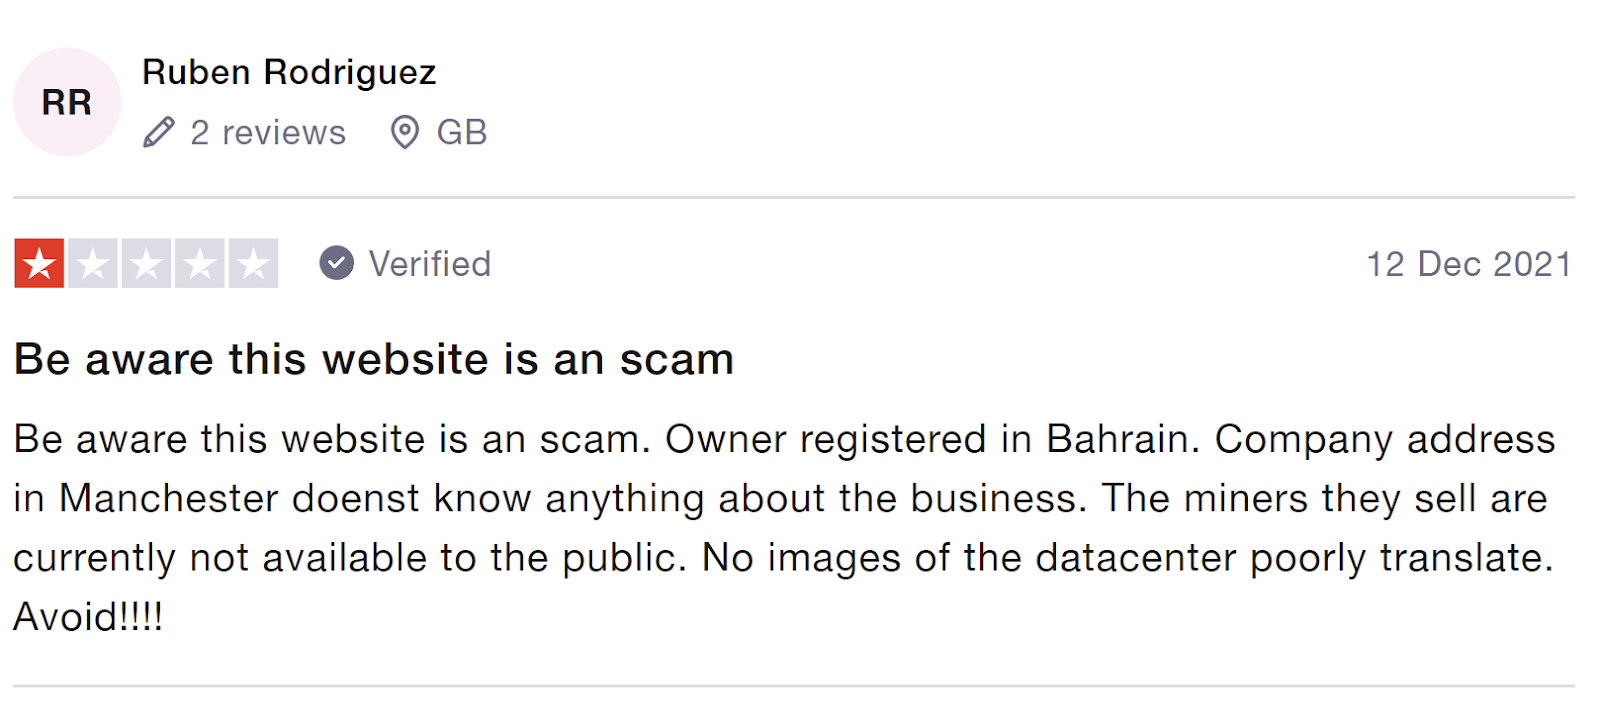Open the review title 'Be aware this website is an scam'
Image resolution: width=1600 pixels, height=726 pixels.
374,359
